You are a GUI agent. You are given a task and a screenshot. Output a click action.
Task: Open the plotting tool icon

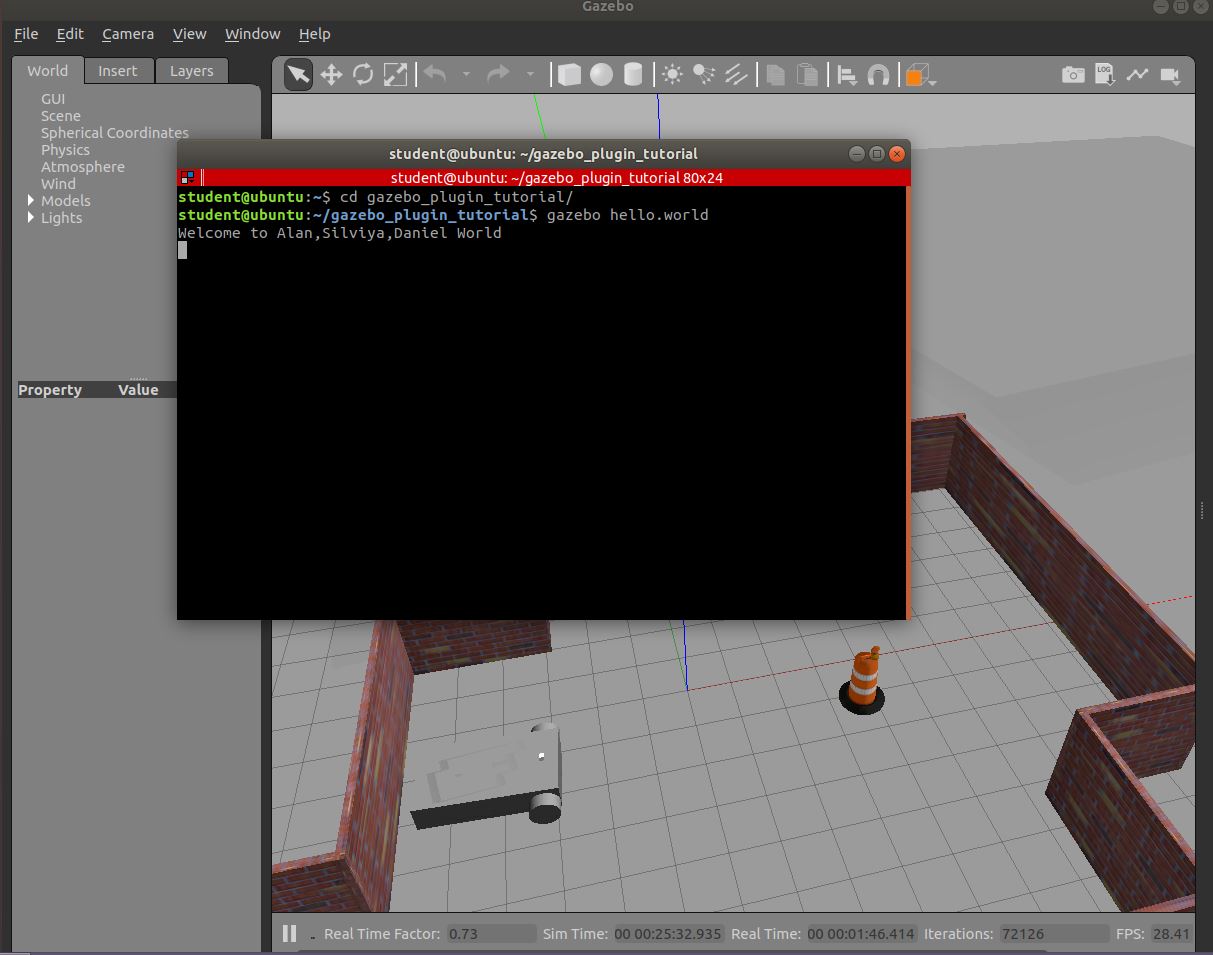1139,74
